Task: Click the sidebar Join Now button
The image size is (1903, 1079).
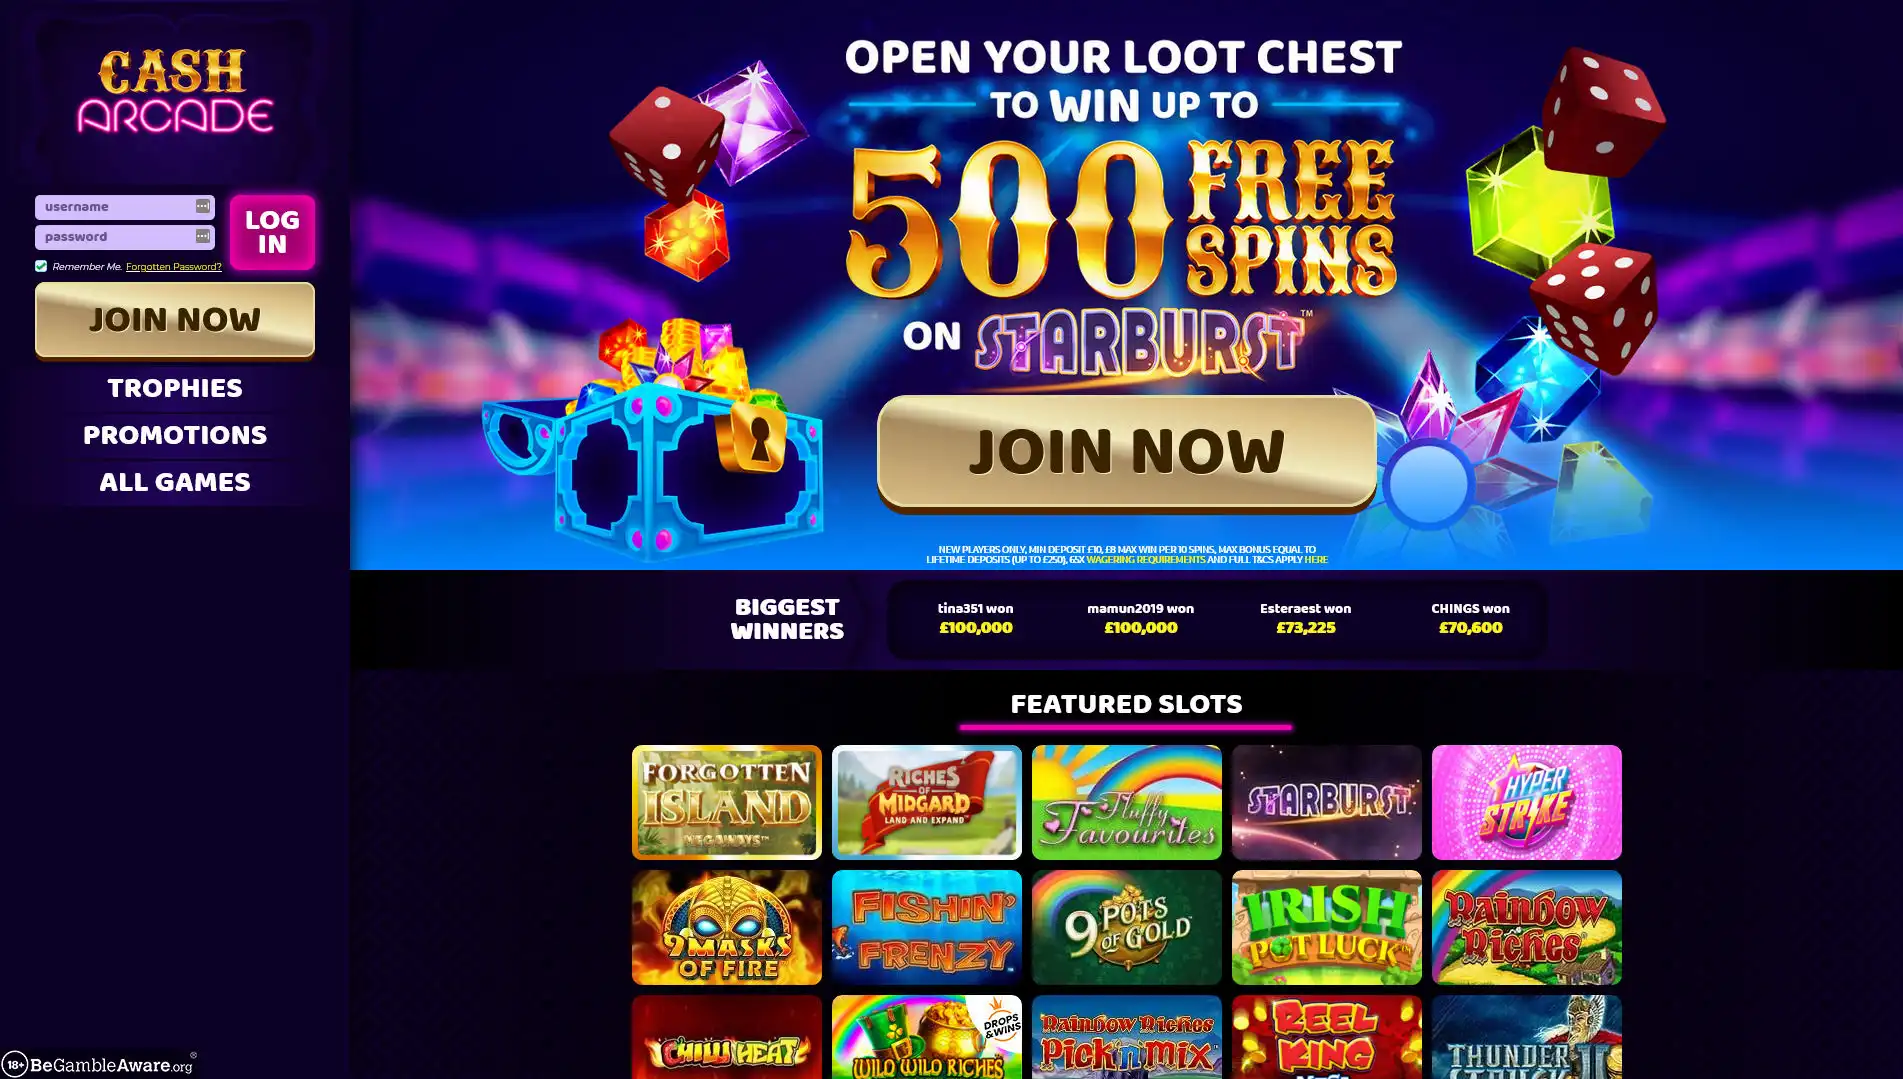Action: 175,319
